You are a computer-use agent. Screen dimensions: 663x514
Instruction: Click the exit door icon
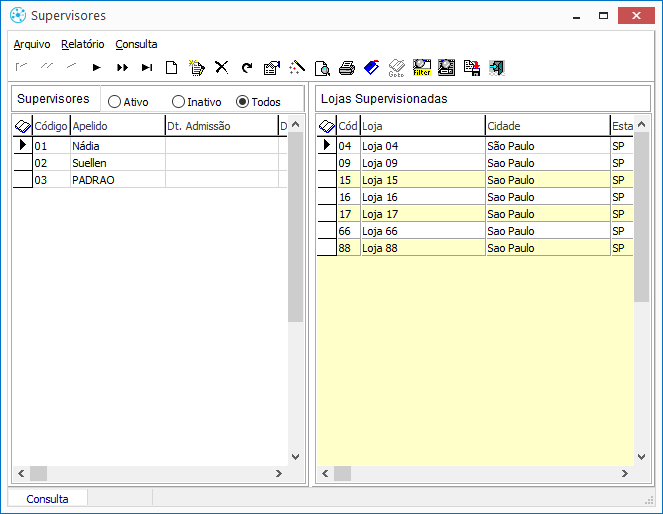pyautogui.click(x=496, y=68)
